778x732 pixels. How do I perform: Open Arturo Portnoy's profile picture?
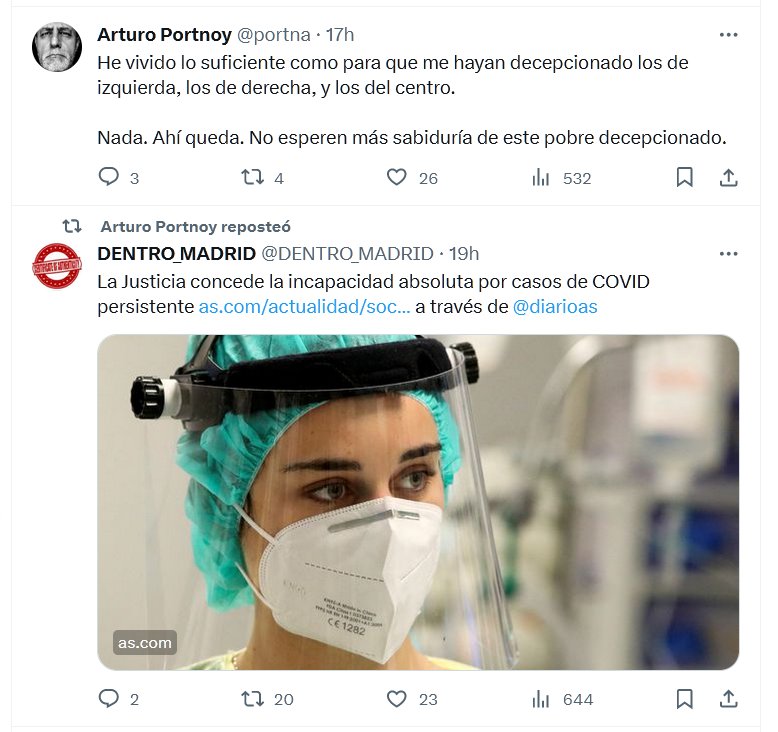(x=57, y=47)
